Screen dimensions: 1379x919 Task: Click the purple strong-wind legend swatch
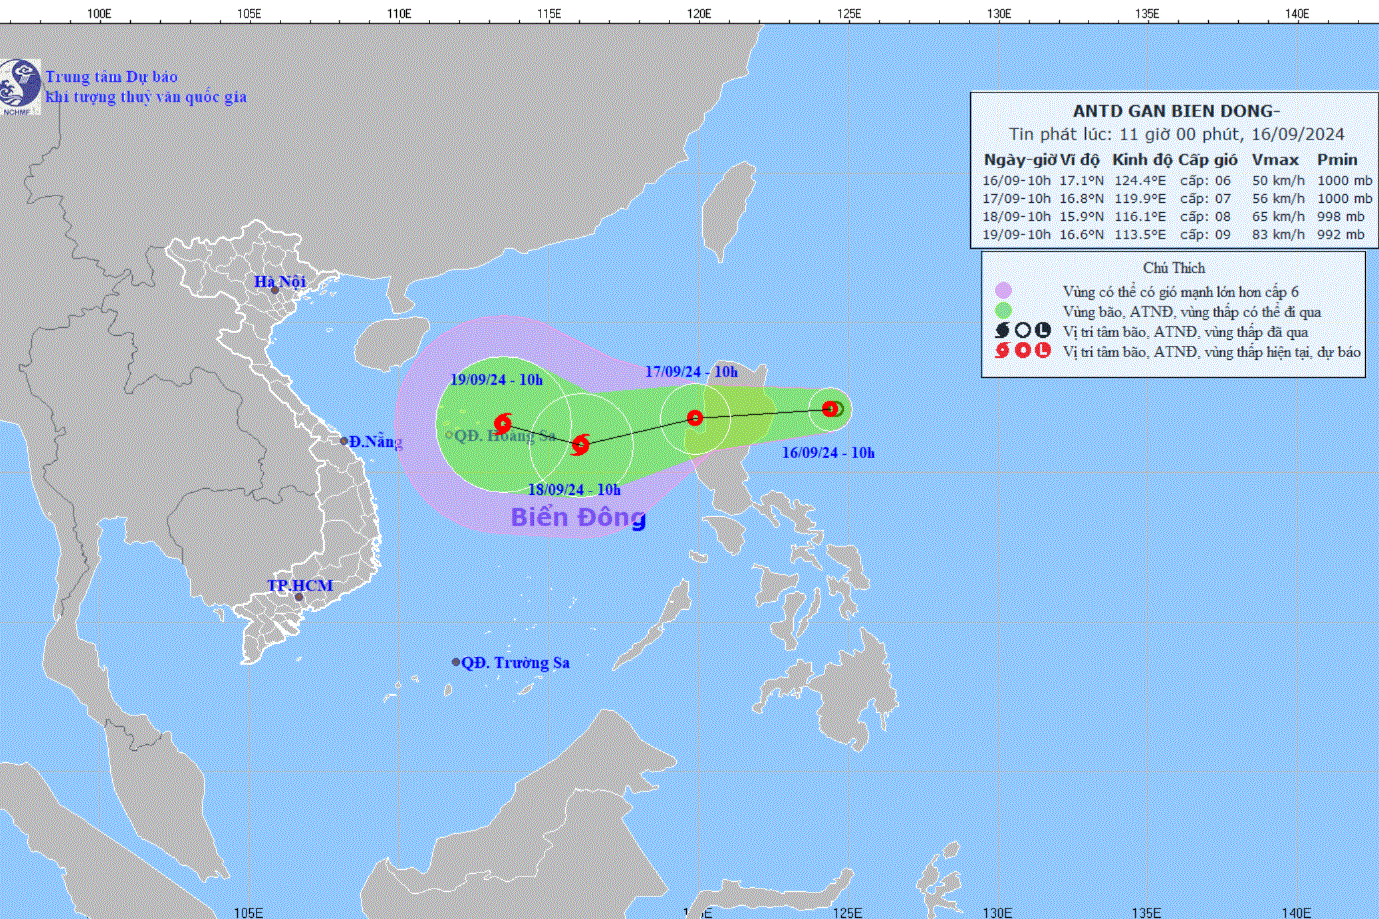[x=1003, y=291]
